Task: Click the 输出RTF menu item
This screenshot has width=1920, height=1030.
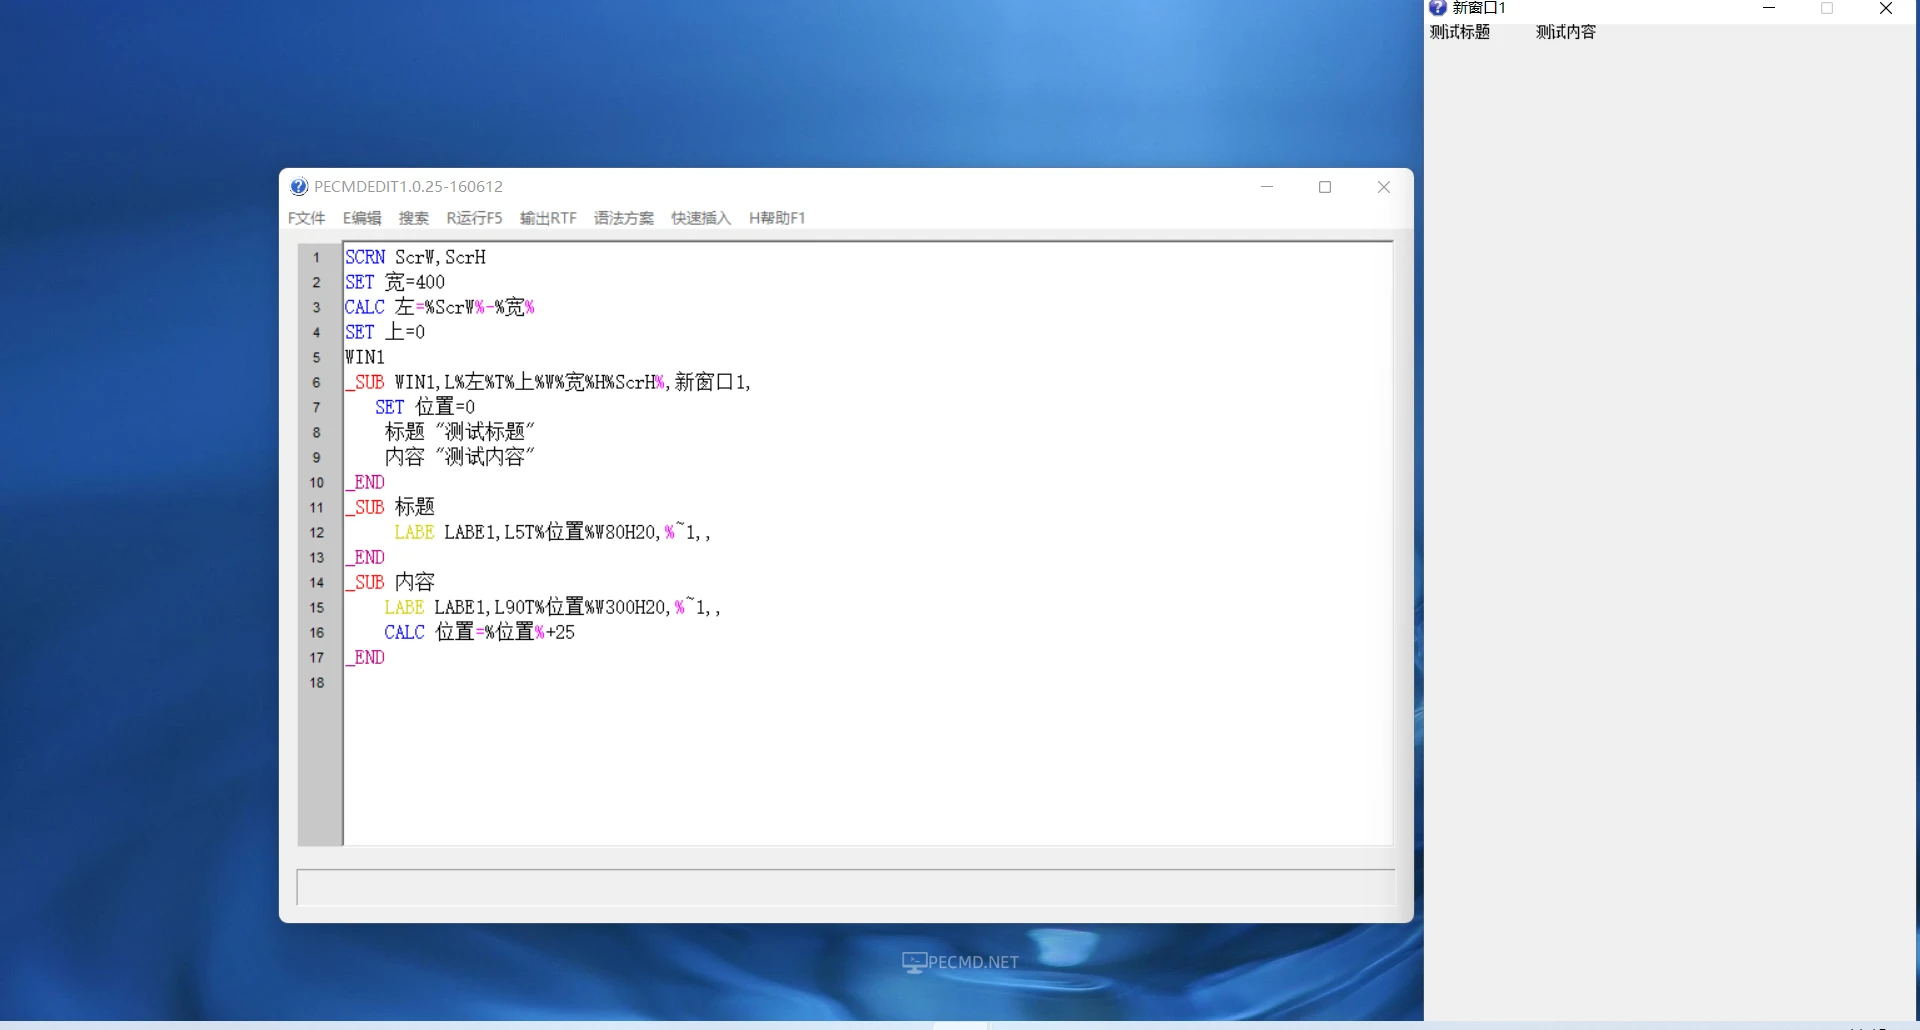Action: click(548, 218)
